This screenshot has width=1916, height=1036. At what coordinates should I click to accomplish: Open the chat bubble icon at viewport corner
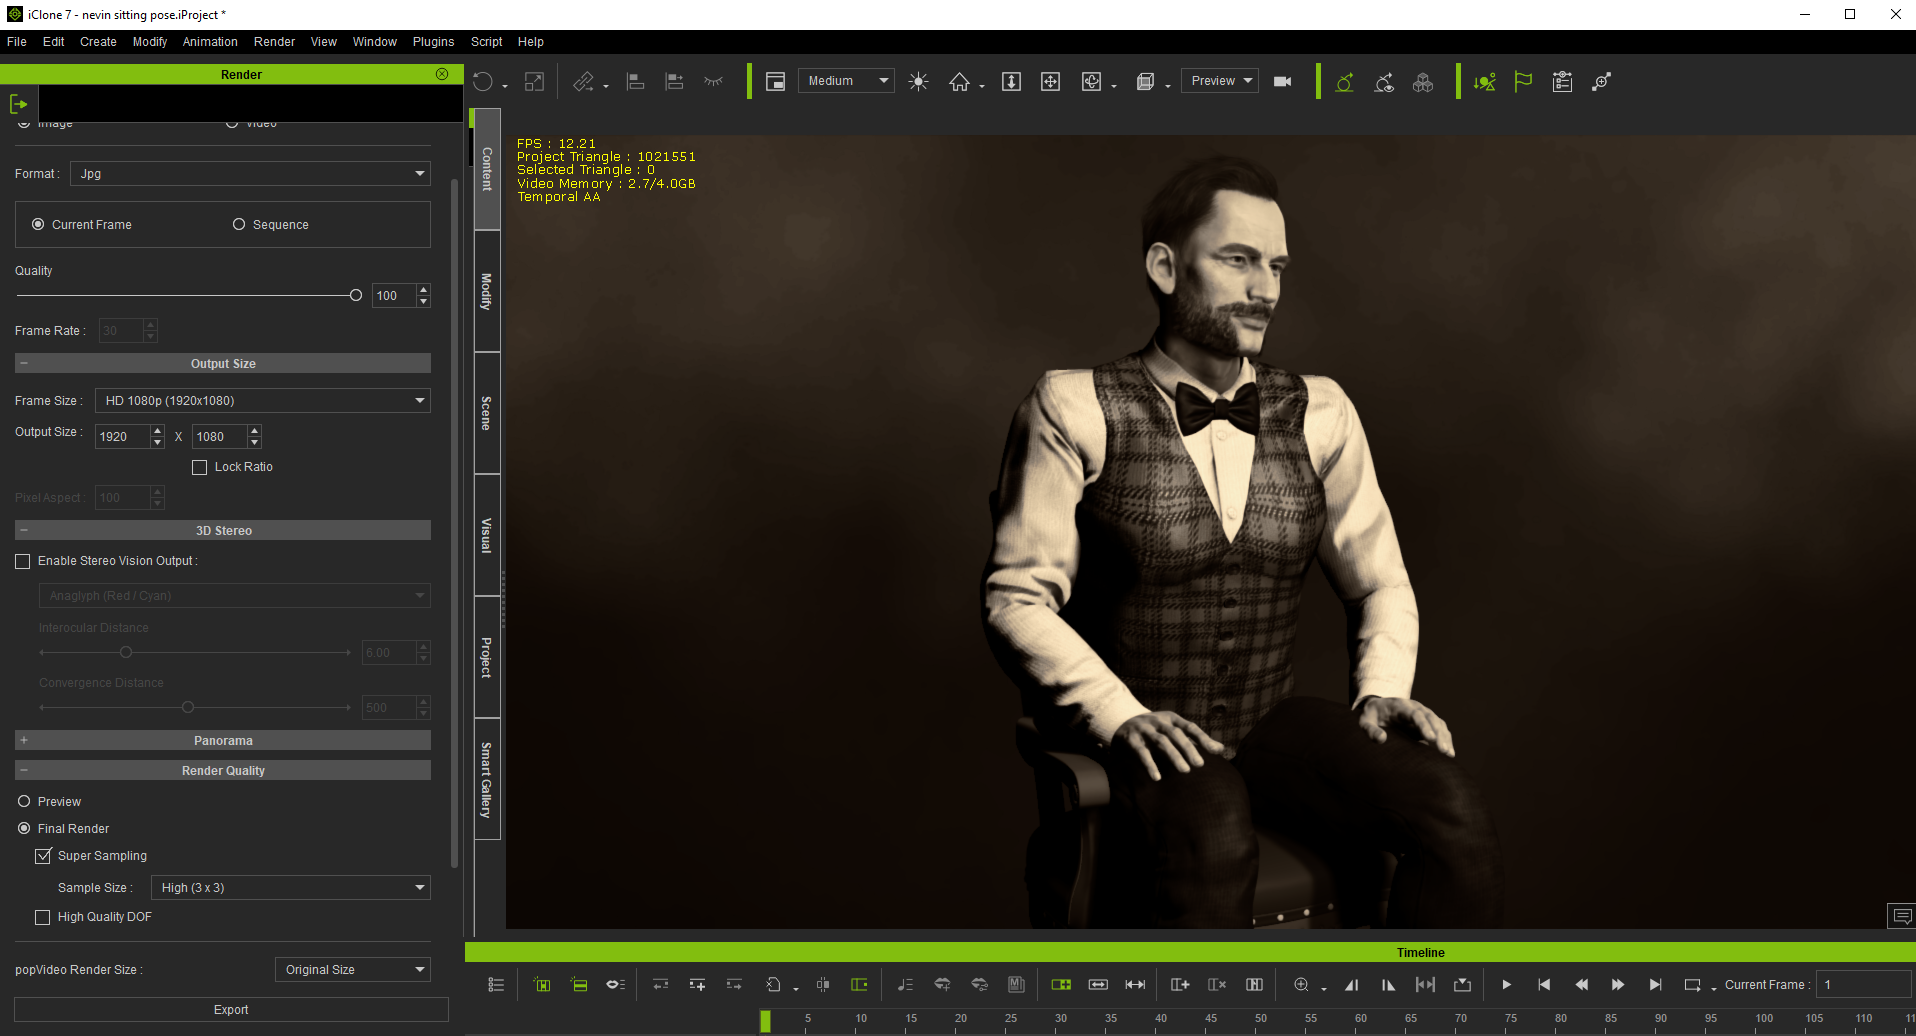coord(1901,915)
